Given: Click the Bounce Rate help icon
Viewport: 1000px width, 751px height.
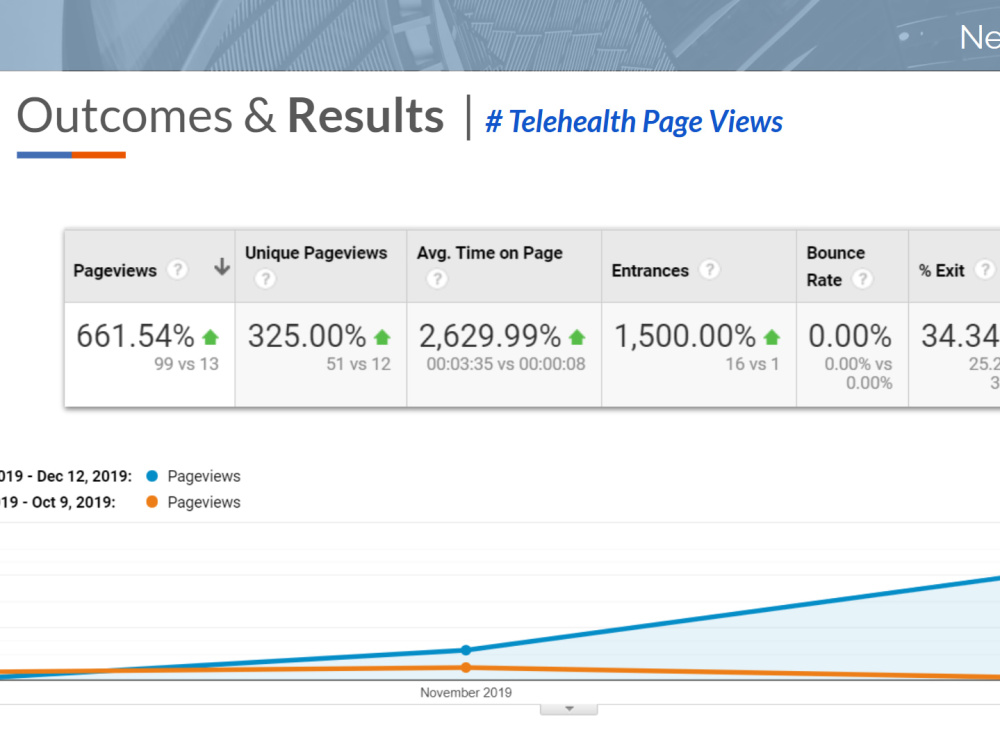Looking at the screenshot, I should tap(862, 279).
